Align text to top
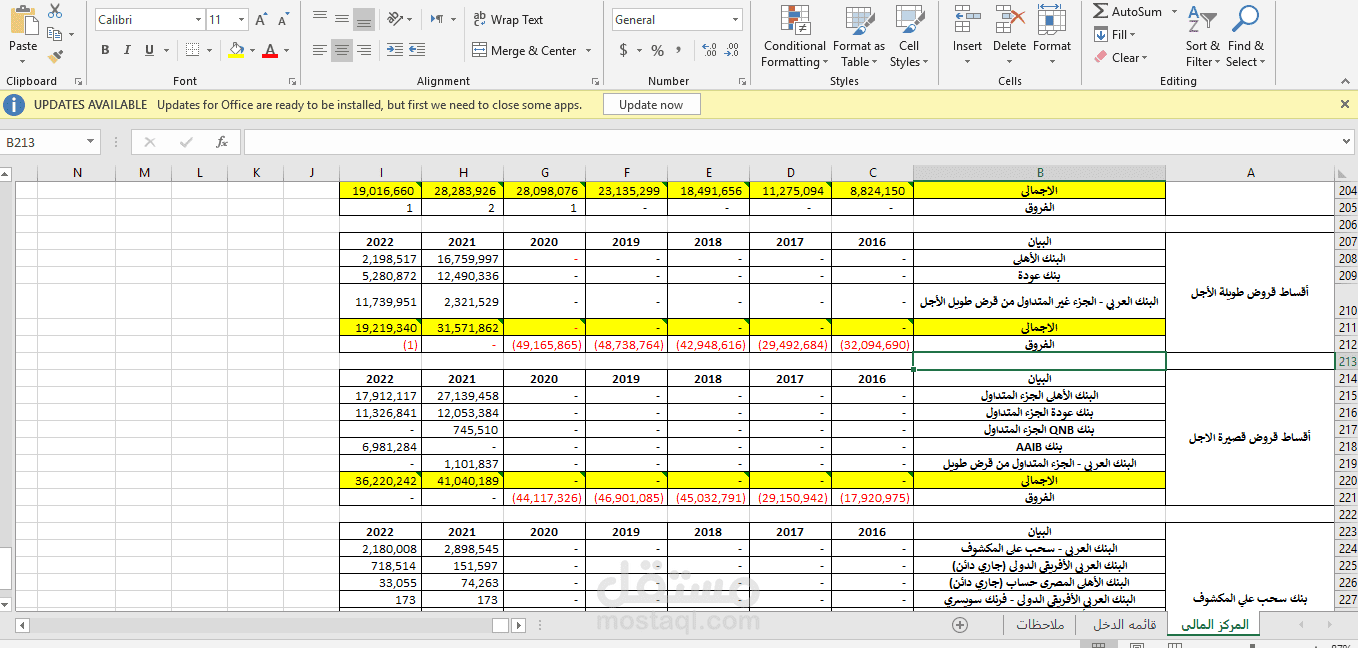The width and height of the screenshot is (1358, 648). 319,18
